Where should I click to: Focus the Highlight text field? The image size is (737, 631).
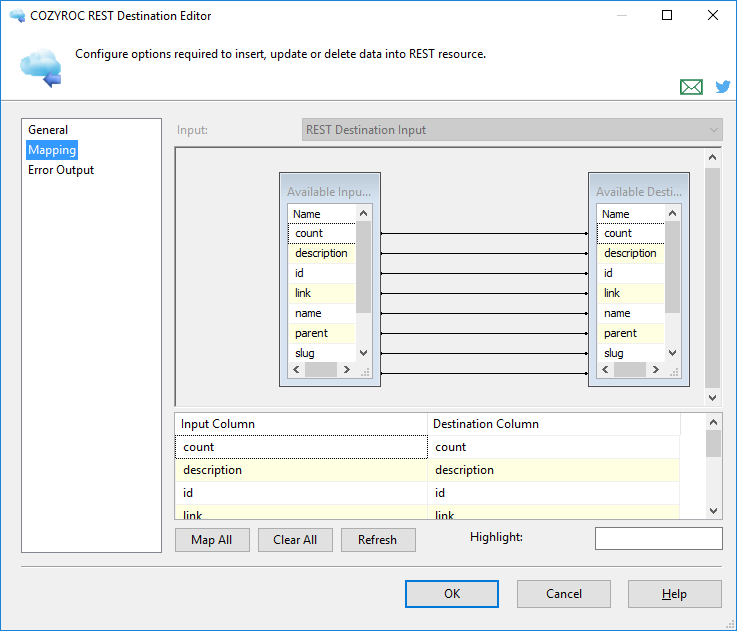pos(659,538)
